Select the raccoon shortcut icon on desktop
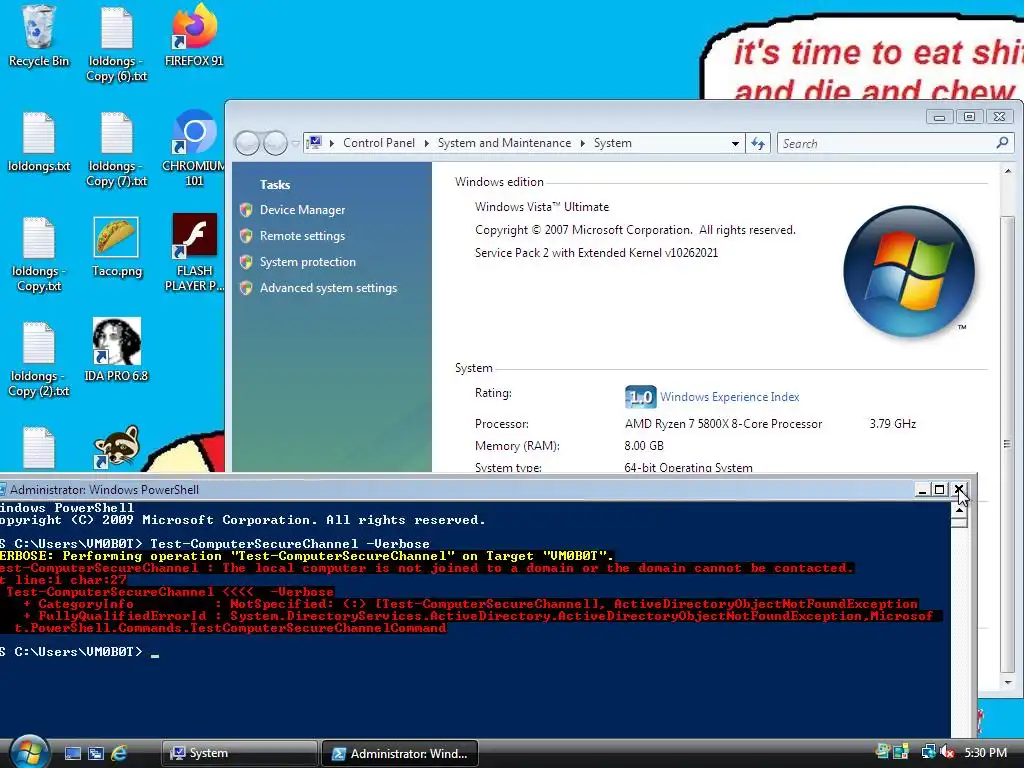 (x=117, y=447)
